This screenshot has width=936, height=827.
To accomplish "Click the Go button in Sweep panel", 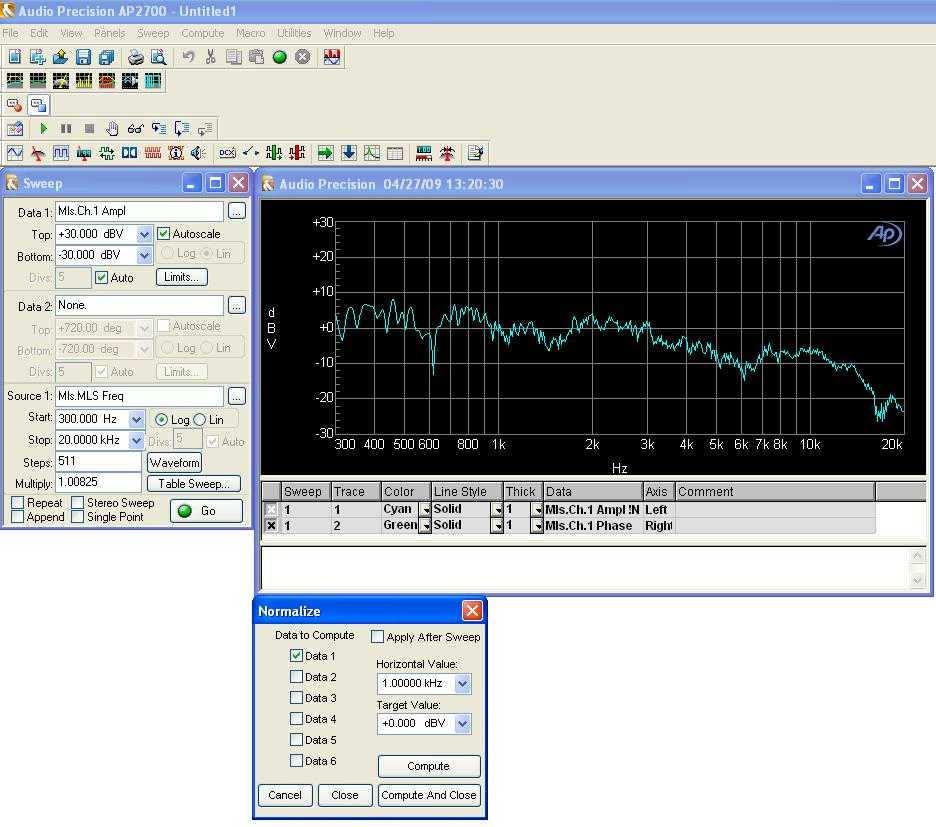I will (207, 511).
